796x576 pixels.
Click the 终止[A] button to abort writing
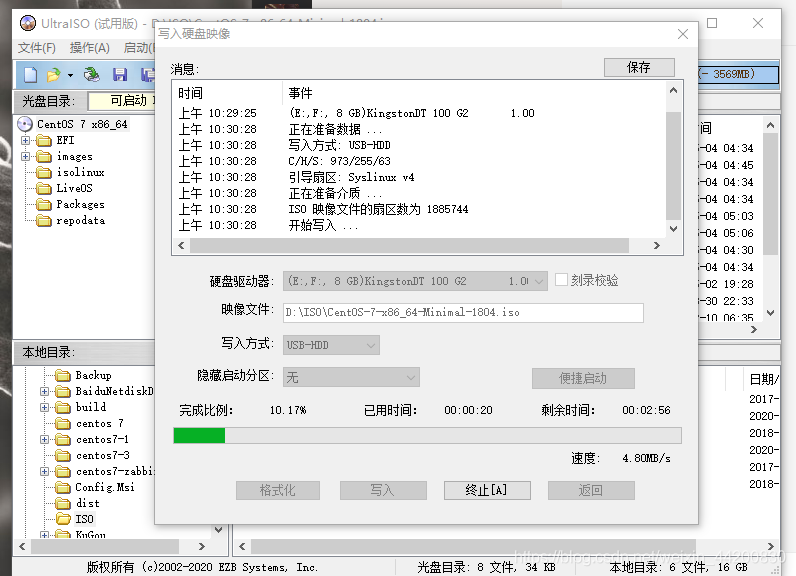(487, 491)
